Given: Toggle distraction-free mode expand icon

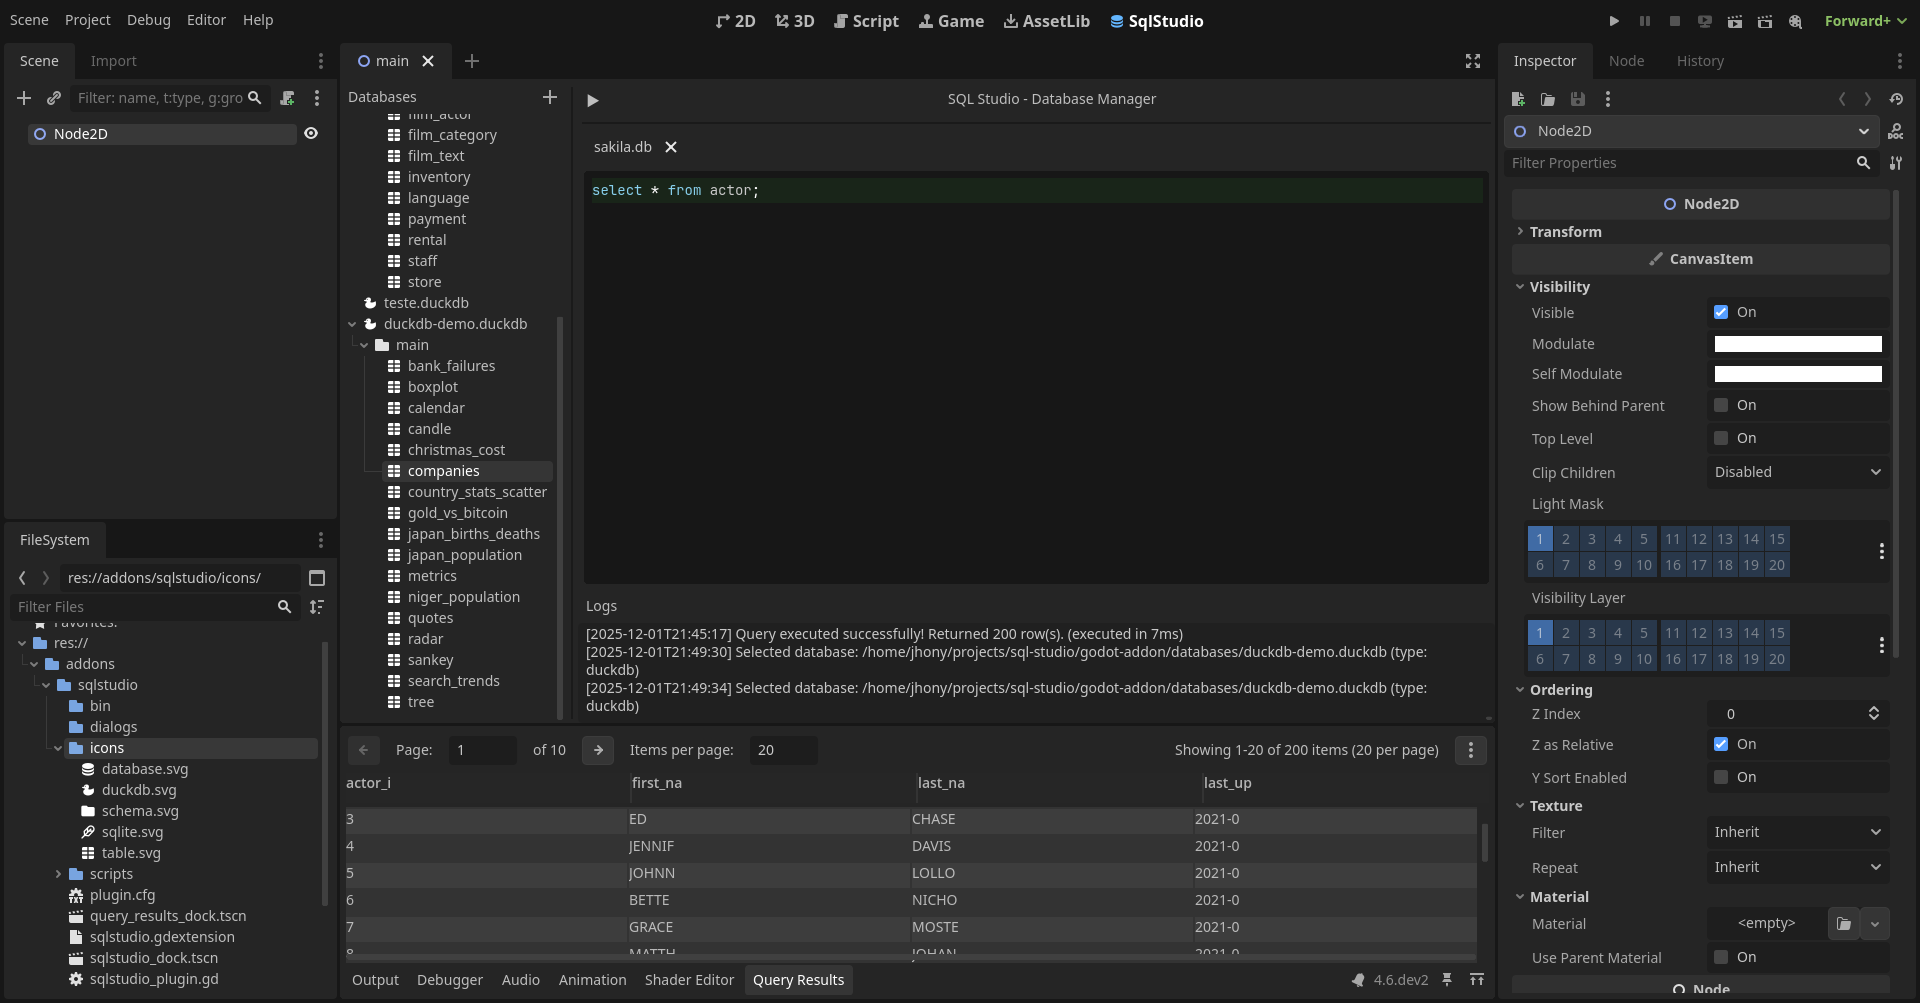Looking at the screenshot, I should click(1473, 61).
